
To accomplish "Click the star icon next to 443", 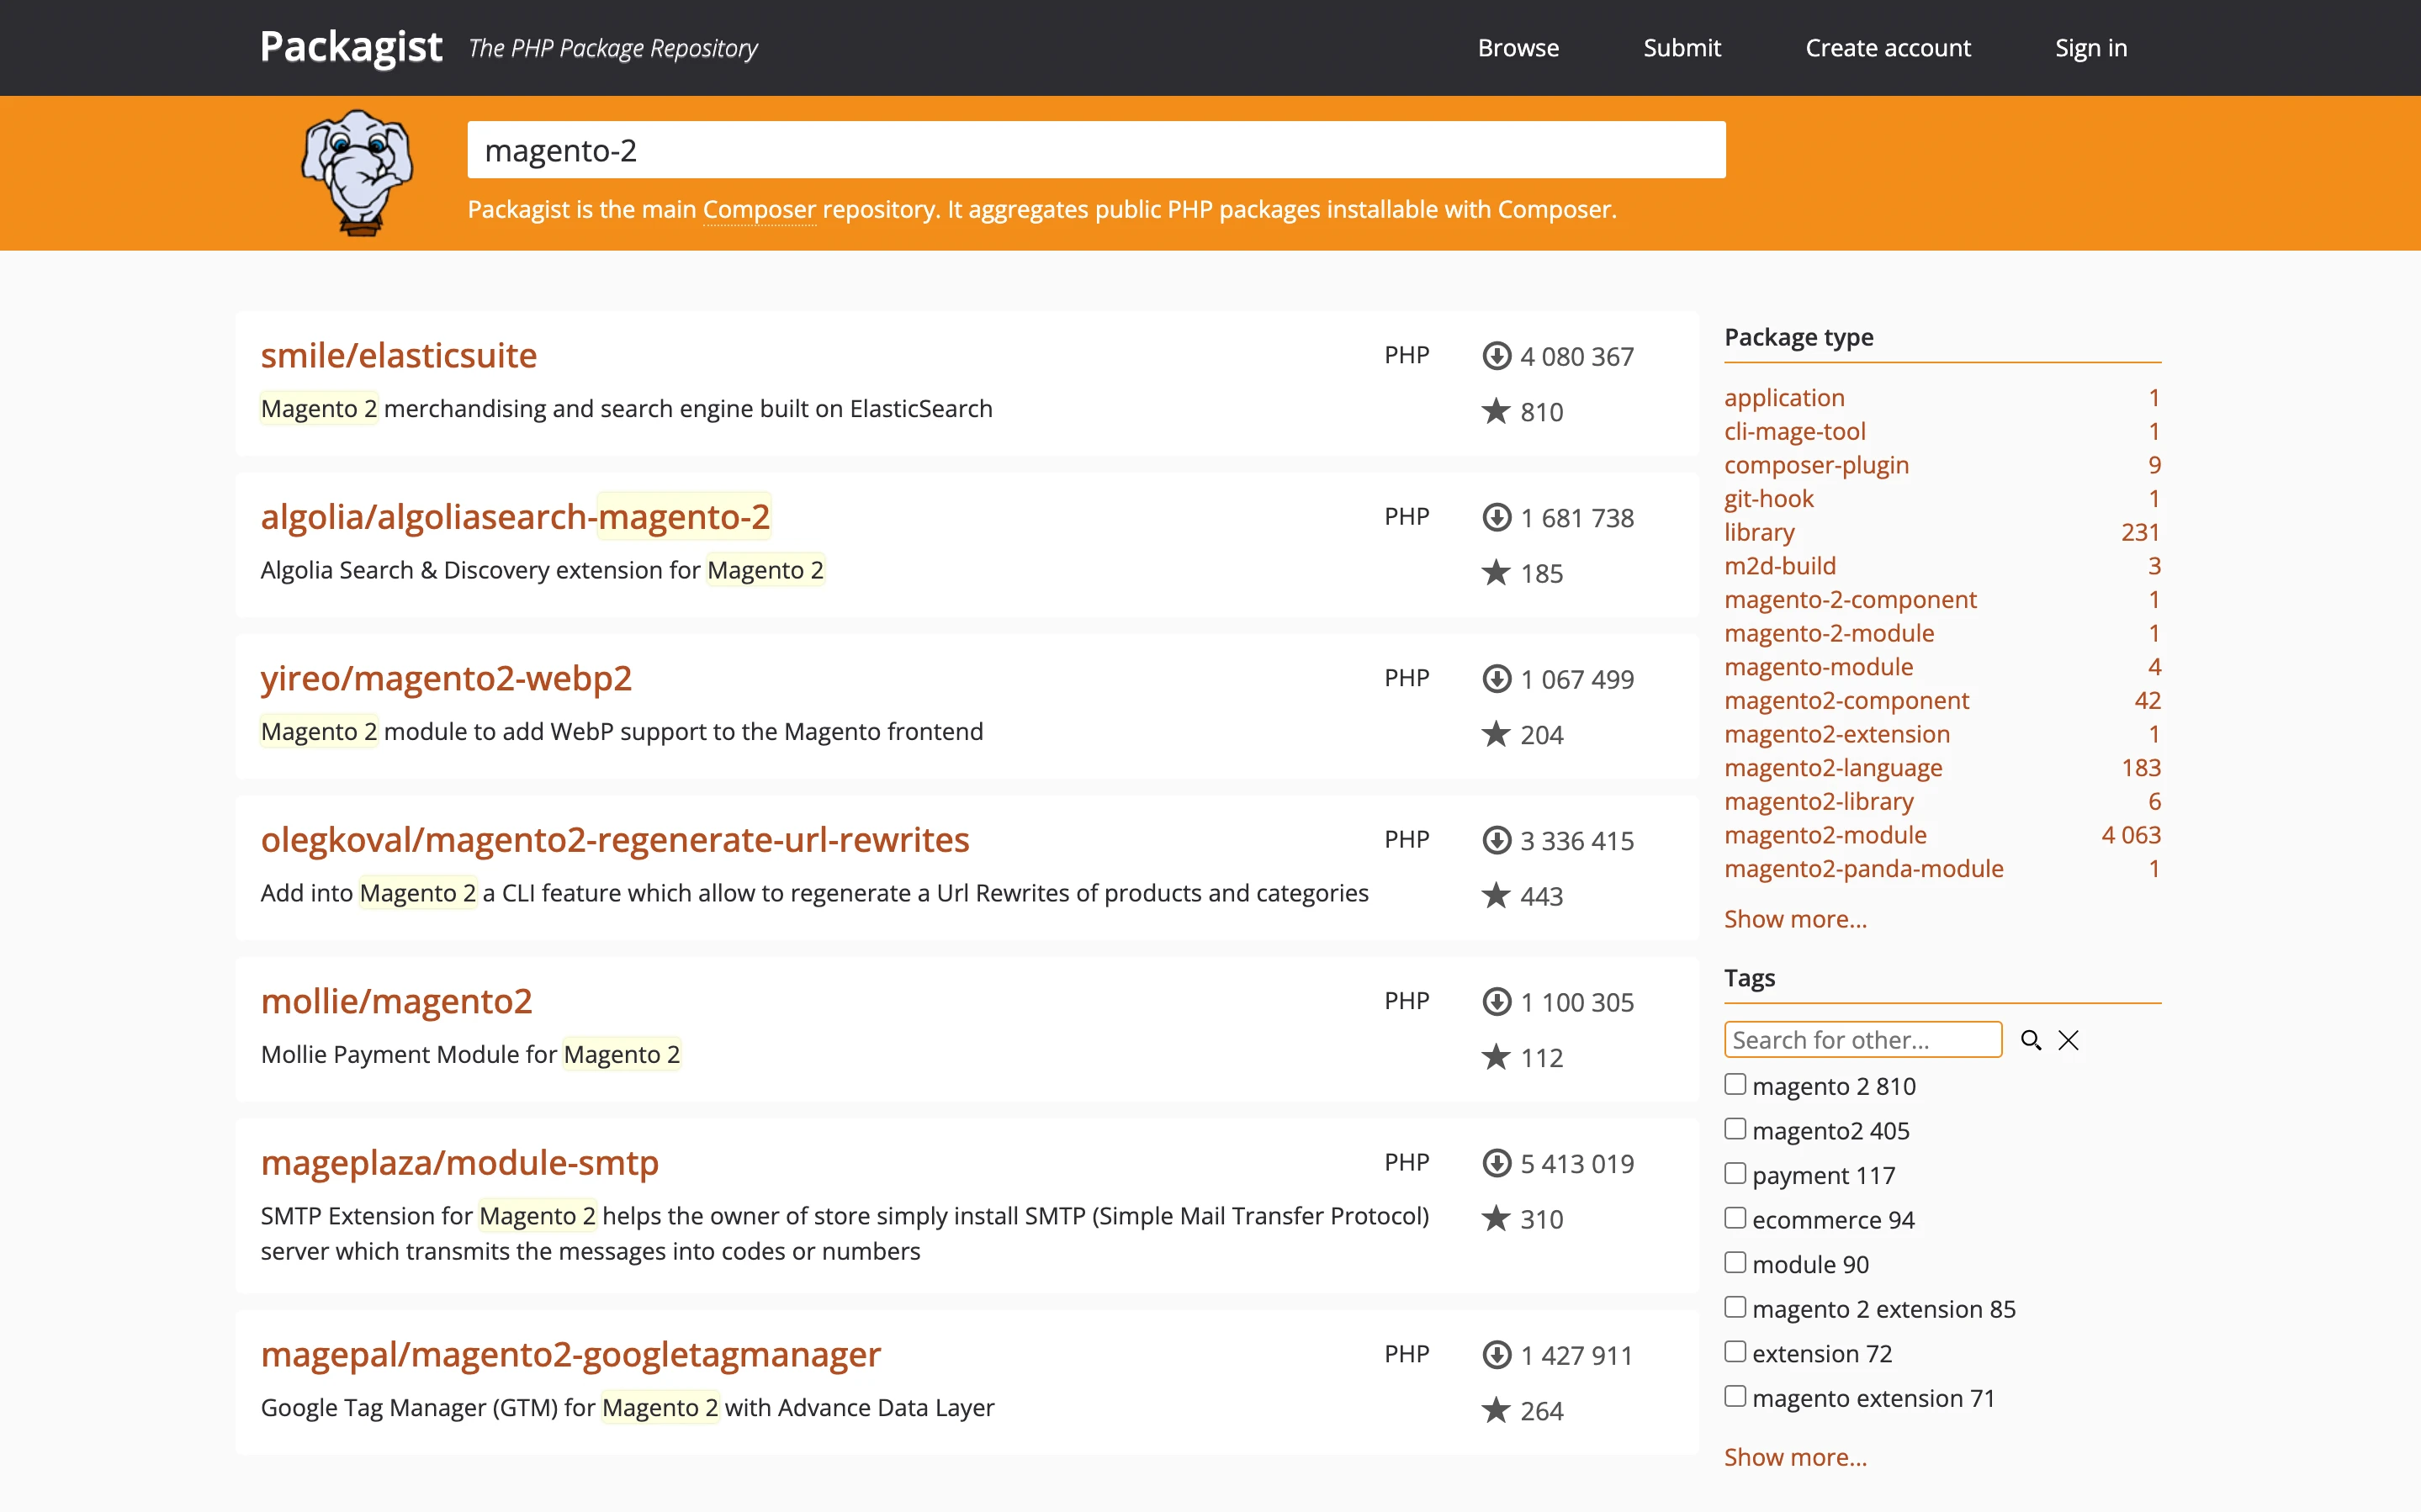I will coord(1496,895).
